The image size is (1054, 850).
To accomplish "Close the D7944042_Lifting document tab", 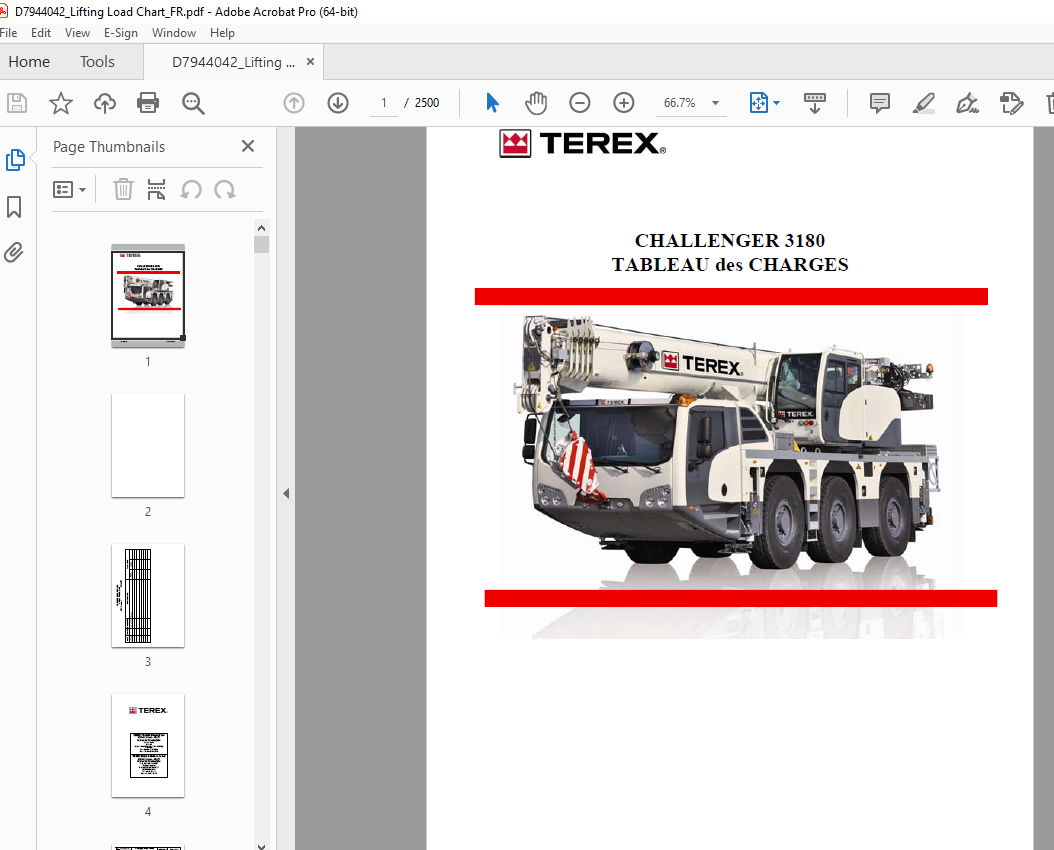I will click(311, 62).
